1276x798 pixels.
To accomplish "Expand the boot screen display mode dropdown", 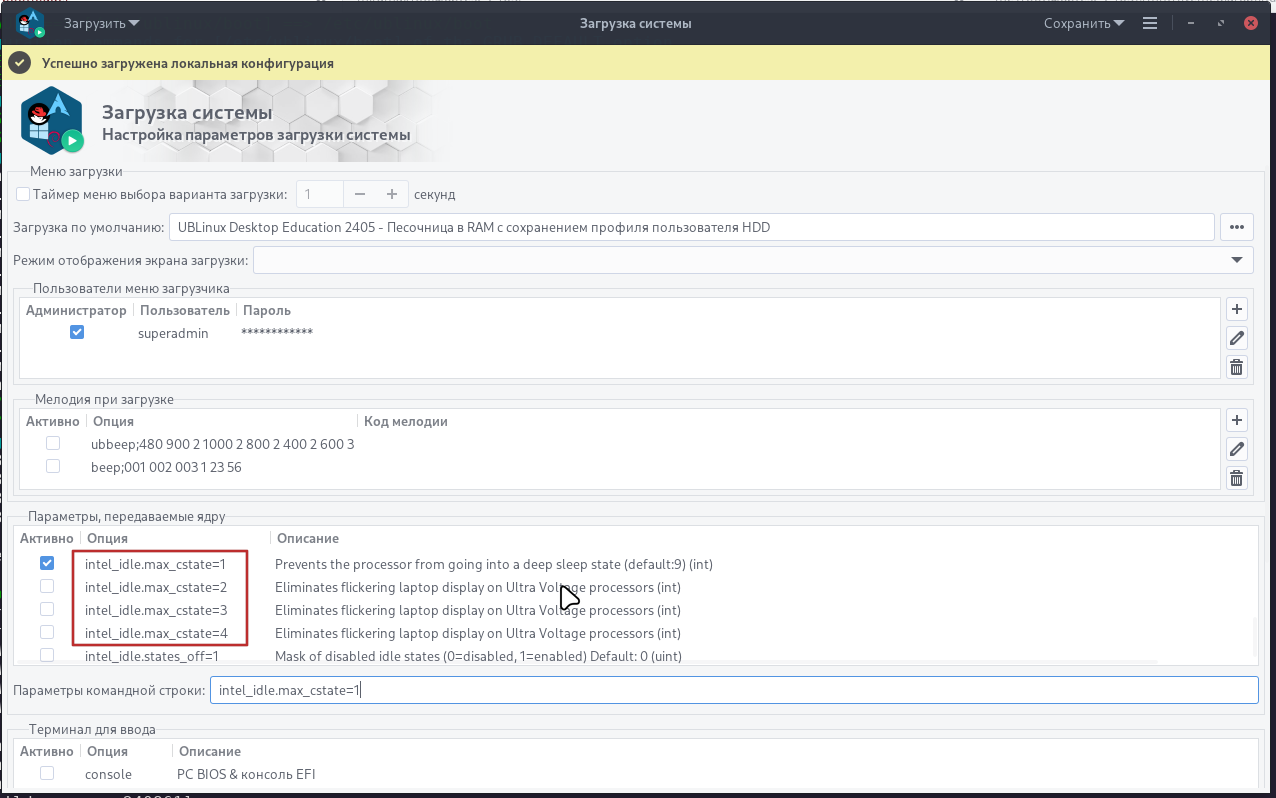I will coord(753,260).
